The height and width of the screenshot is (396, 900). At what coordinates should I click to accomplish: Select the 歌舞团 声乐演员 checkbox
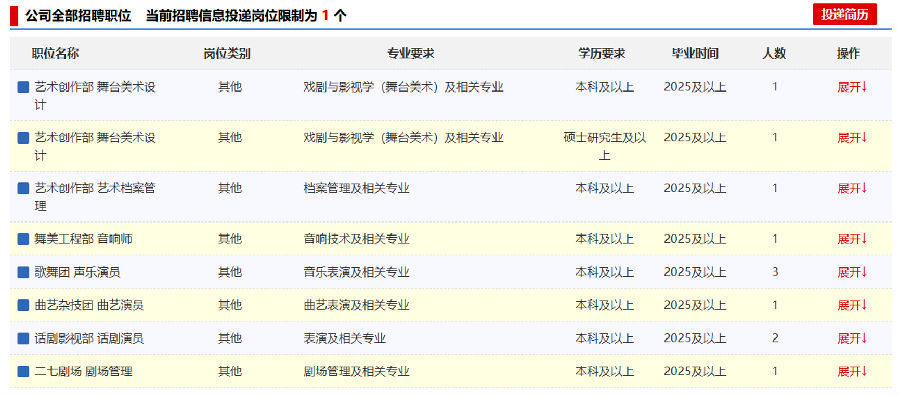pos(23,272)
